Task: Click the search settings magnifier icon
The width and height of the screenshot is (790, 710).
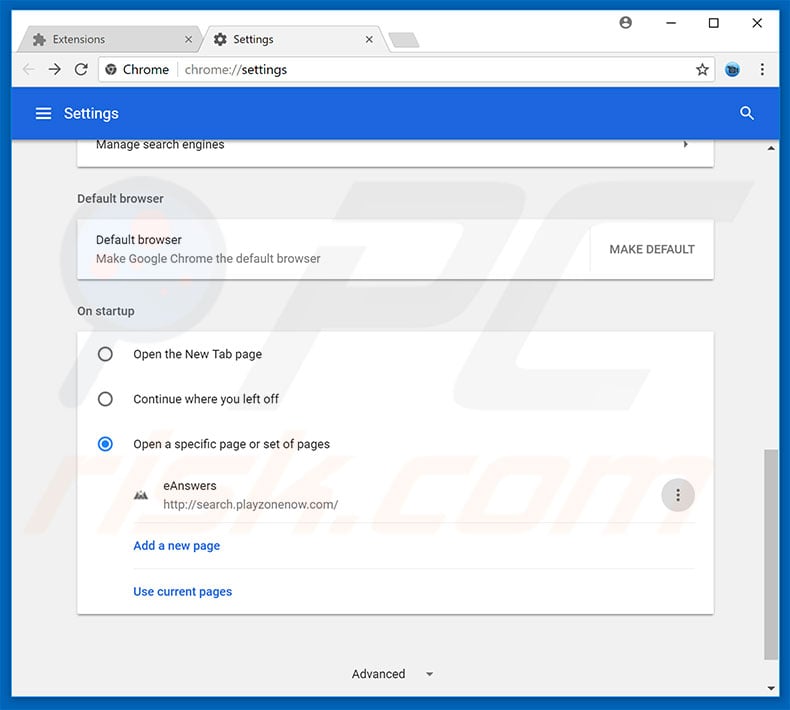Action: coord(747,113)
